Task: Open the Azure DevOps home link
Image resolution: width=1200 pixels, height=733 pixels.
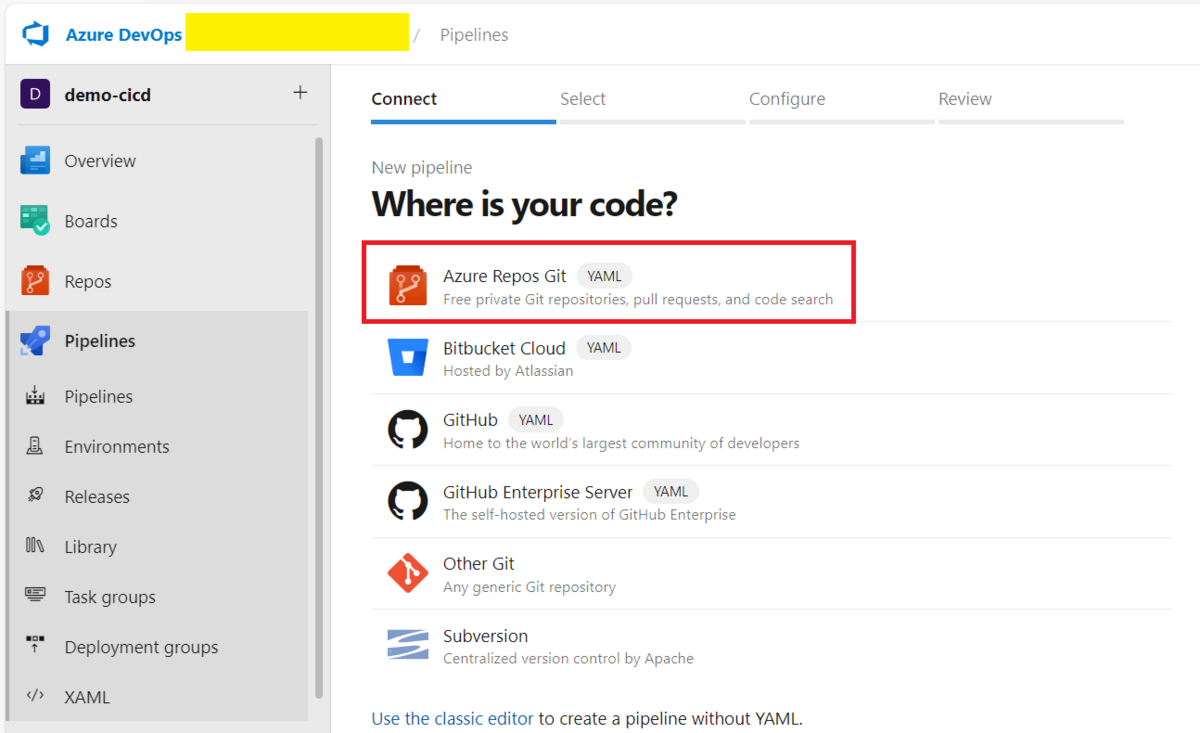Action: [x=124, y=35]
